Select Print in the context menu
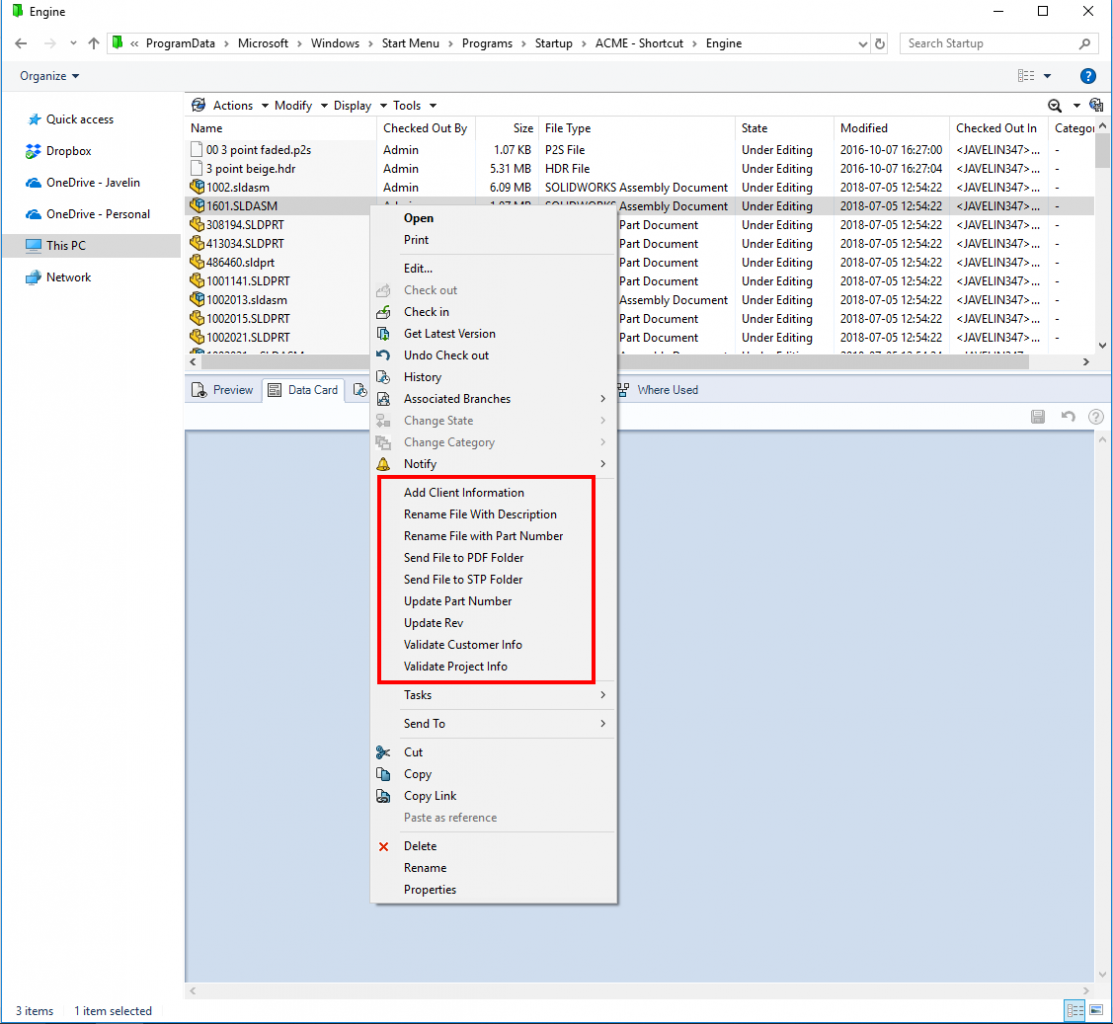 click(416, 240)
